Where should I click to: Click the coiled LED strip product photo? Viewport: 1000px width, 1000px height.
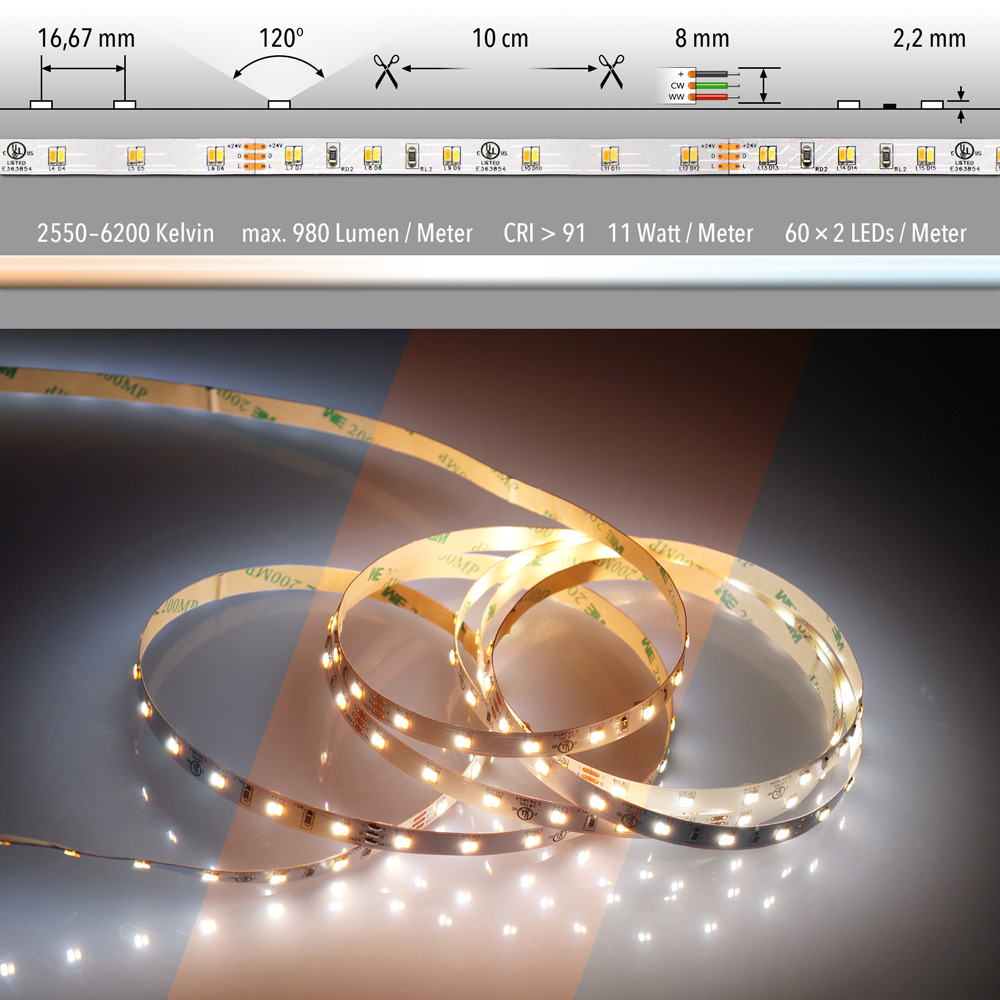500,700
